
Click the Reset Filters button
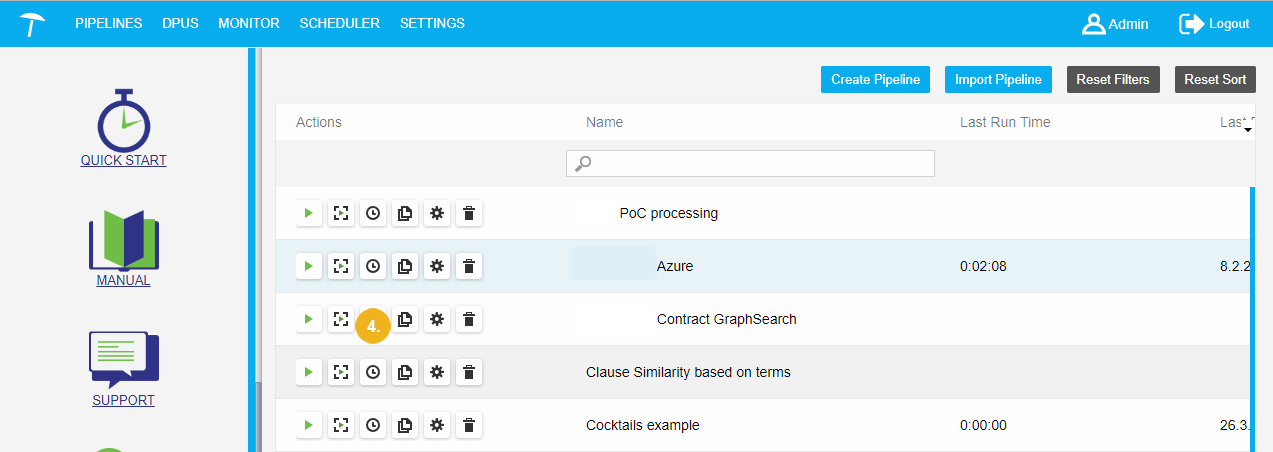[1113, 80]
